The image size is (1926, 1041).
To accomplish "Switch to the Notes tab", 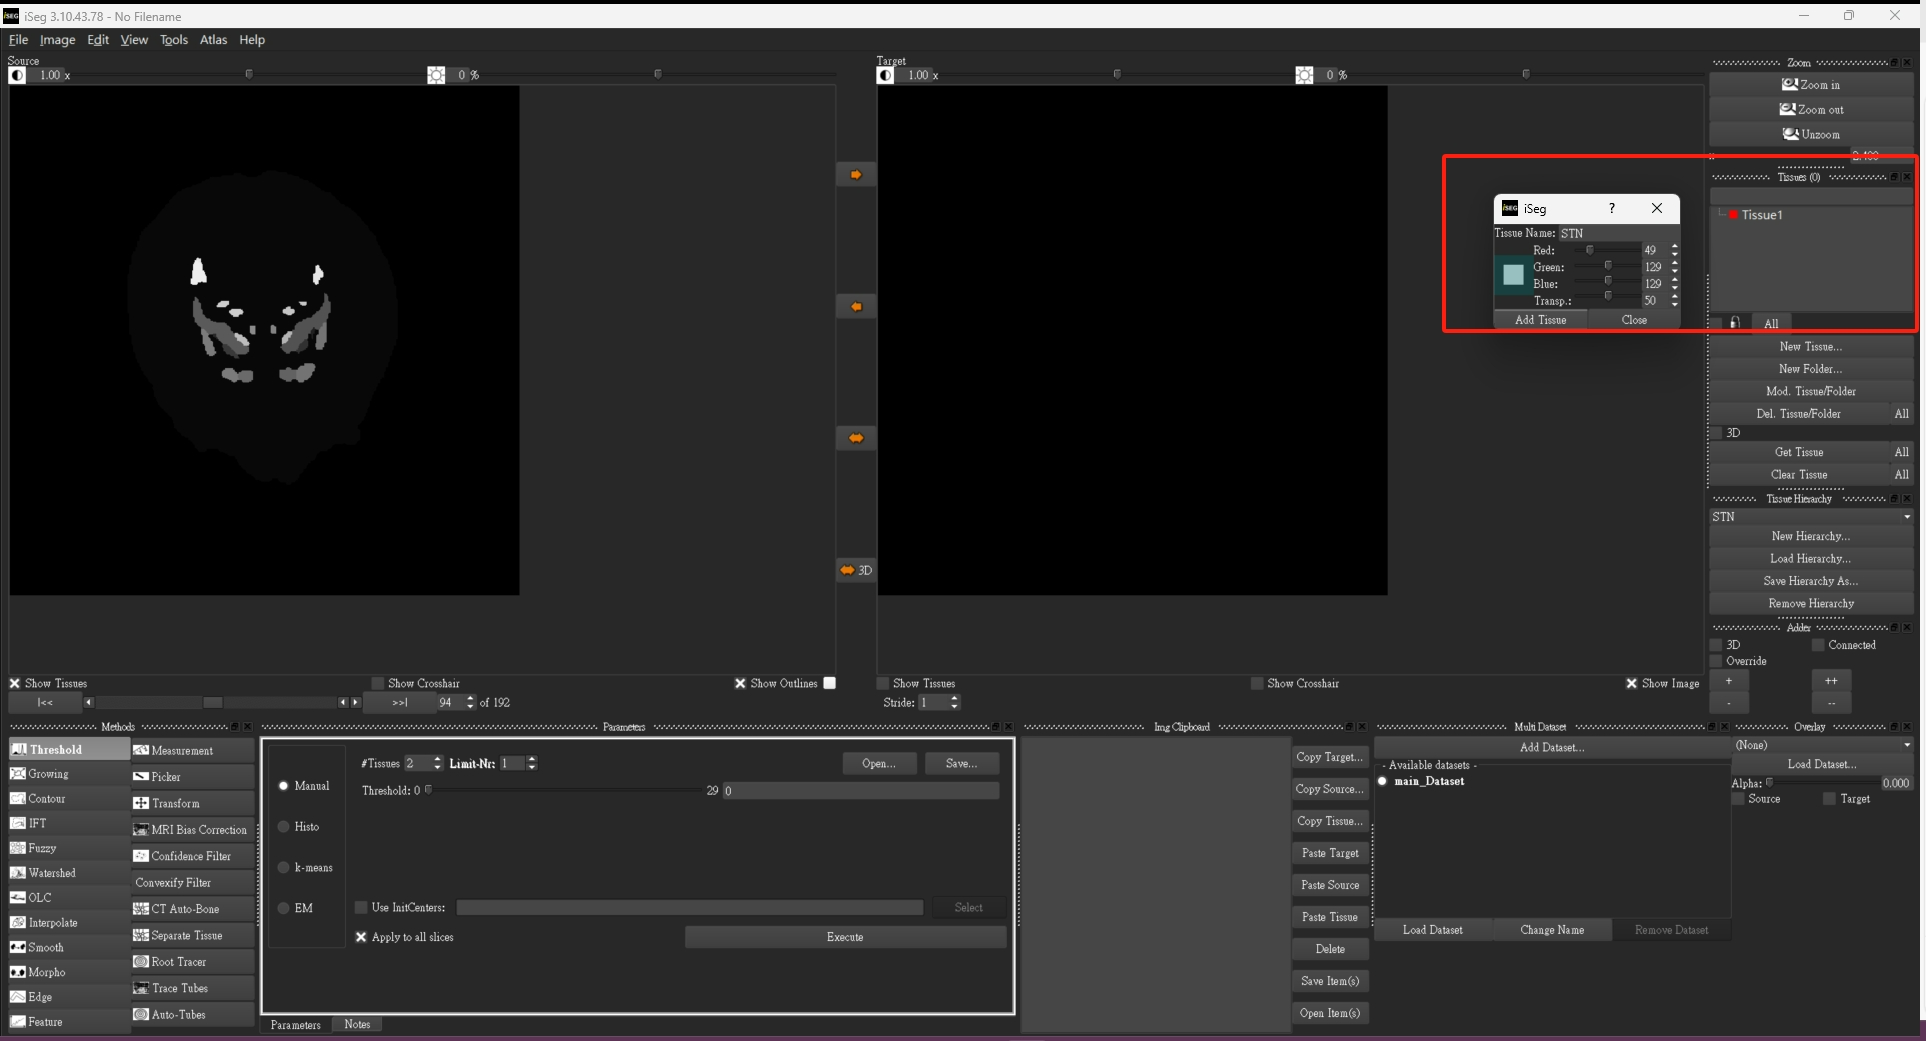I will (357, 1024).
